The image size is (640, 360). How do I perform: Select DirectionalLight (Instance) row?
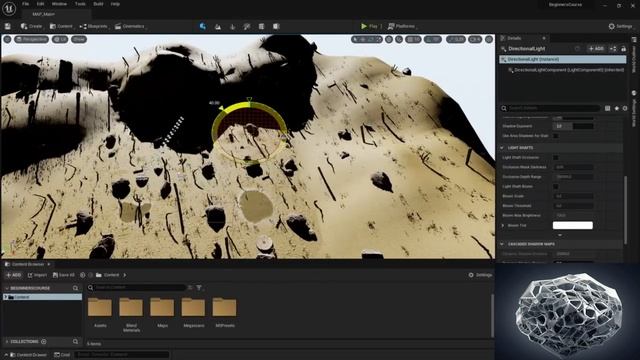pos(562,59)
